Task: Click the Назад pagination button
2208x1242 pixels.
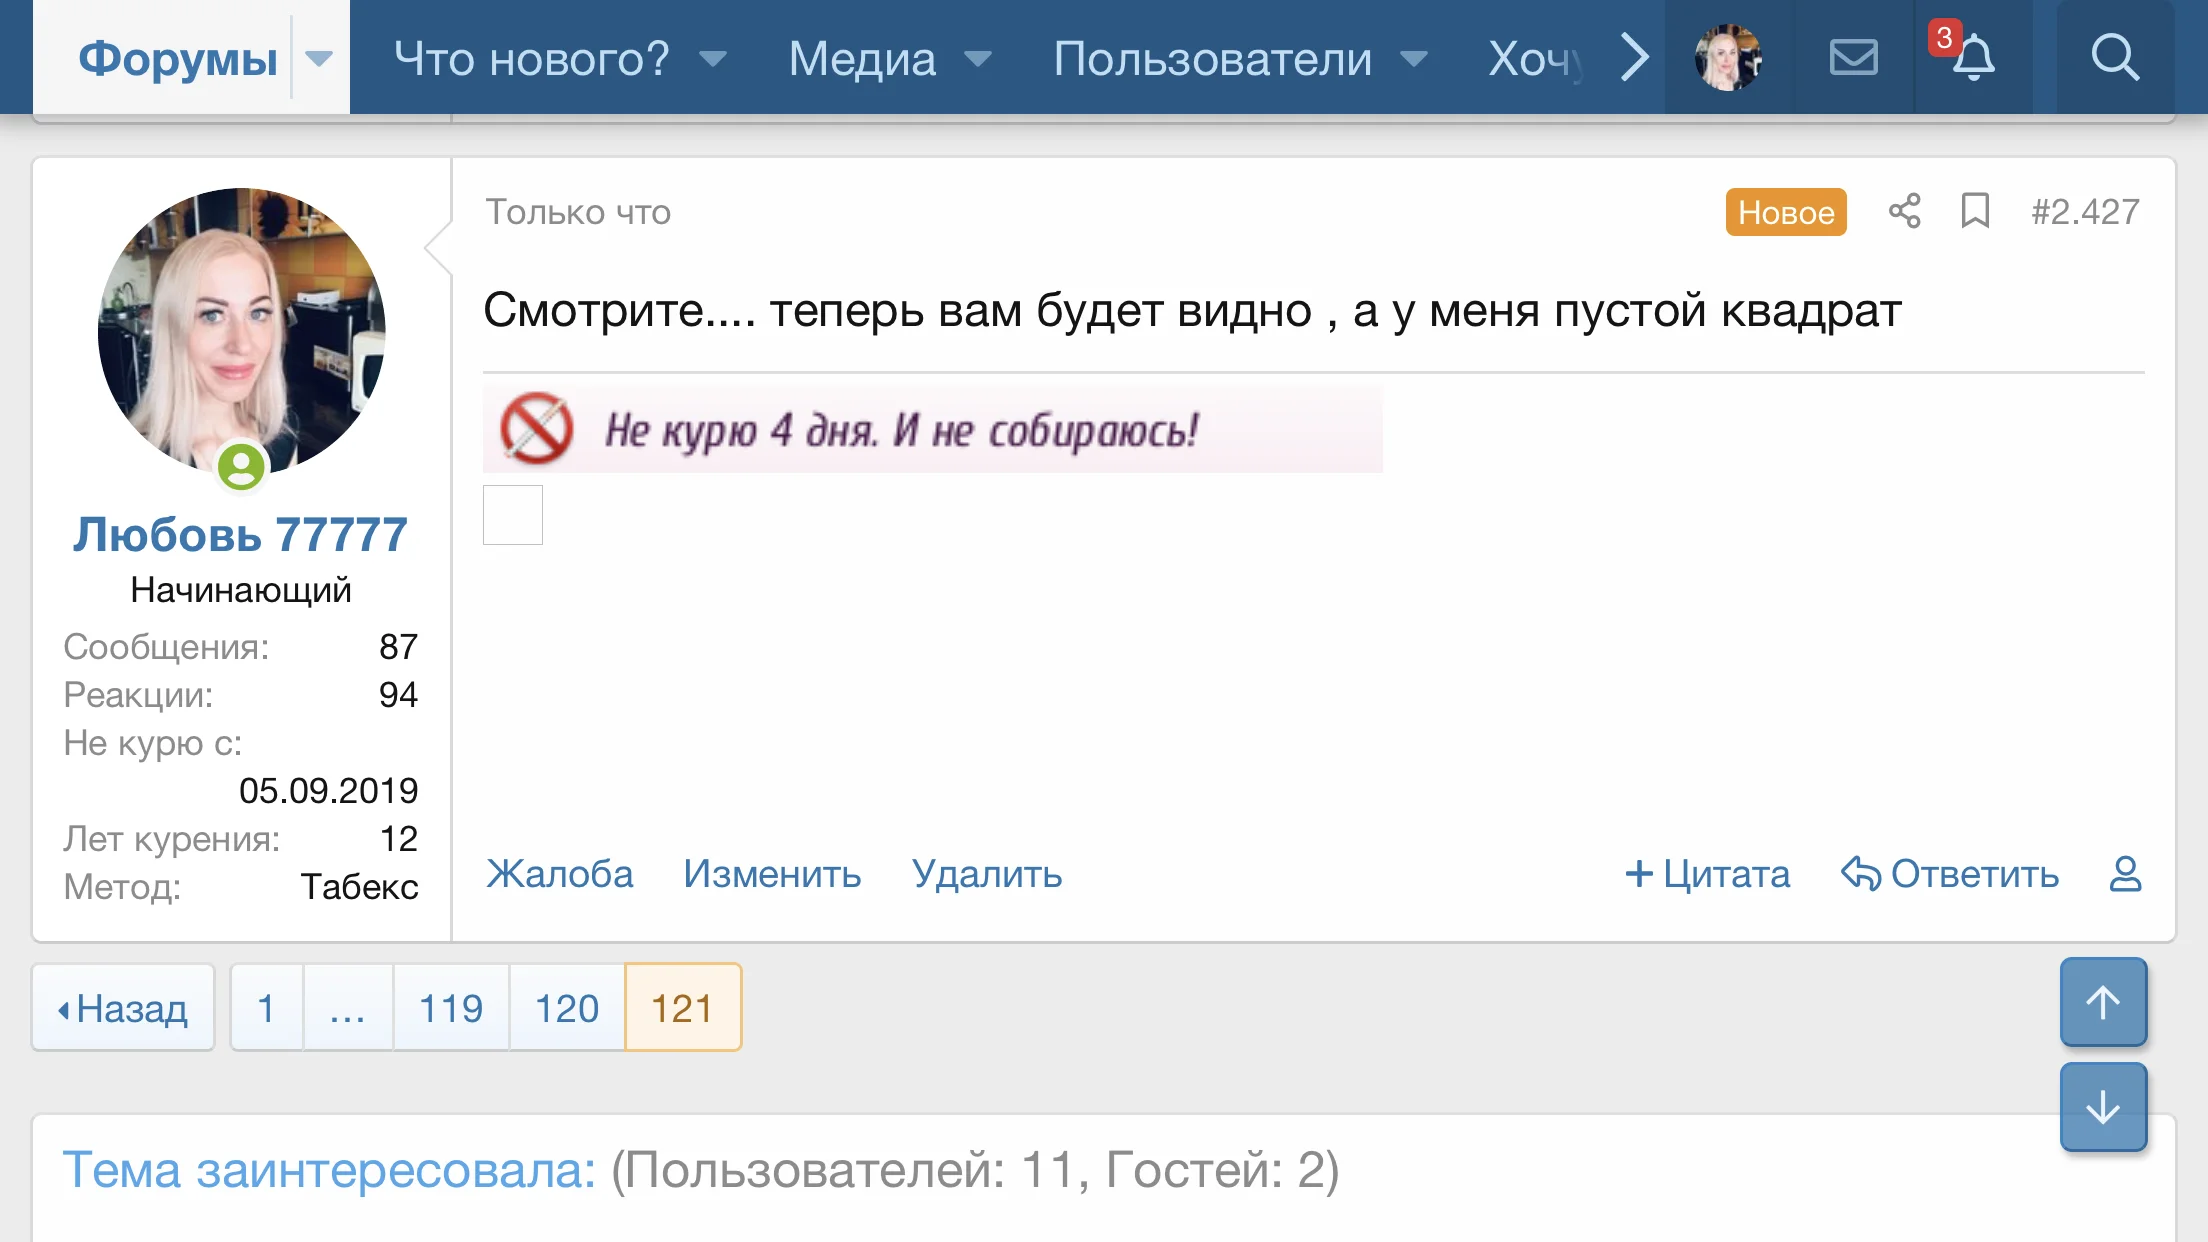Action: (x=123, y=1008)
